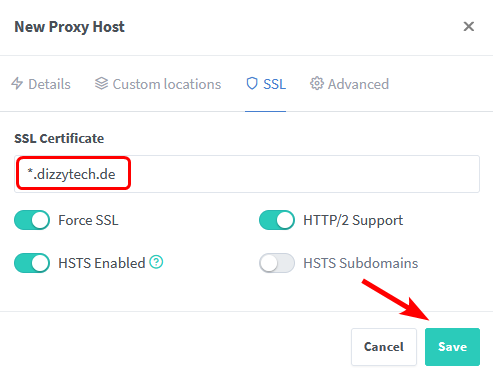Screen dimensions: 493x380
Task: Open the Details tab
Action: [x=41, y=84]
